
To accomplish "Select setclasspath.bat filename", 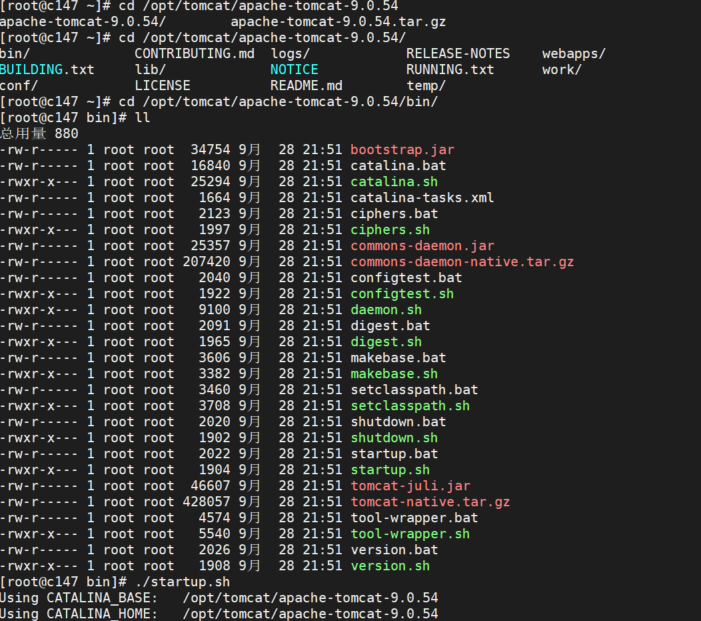I will (414, 390).
